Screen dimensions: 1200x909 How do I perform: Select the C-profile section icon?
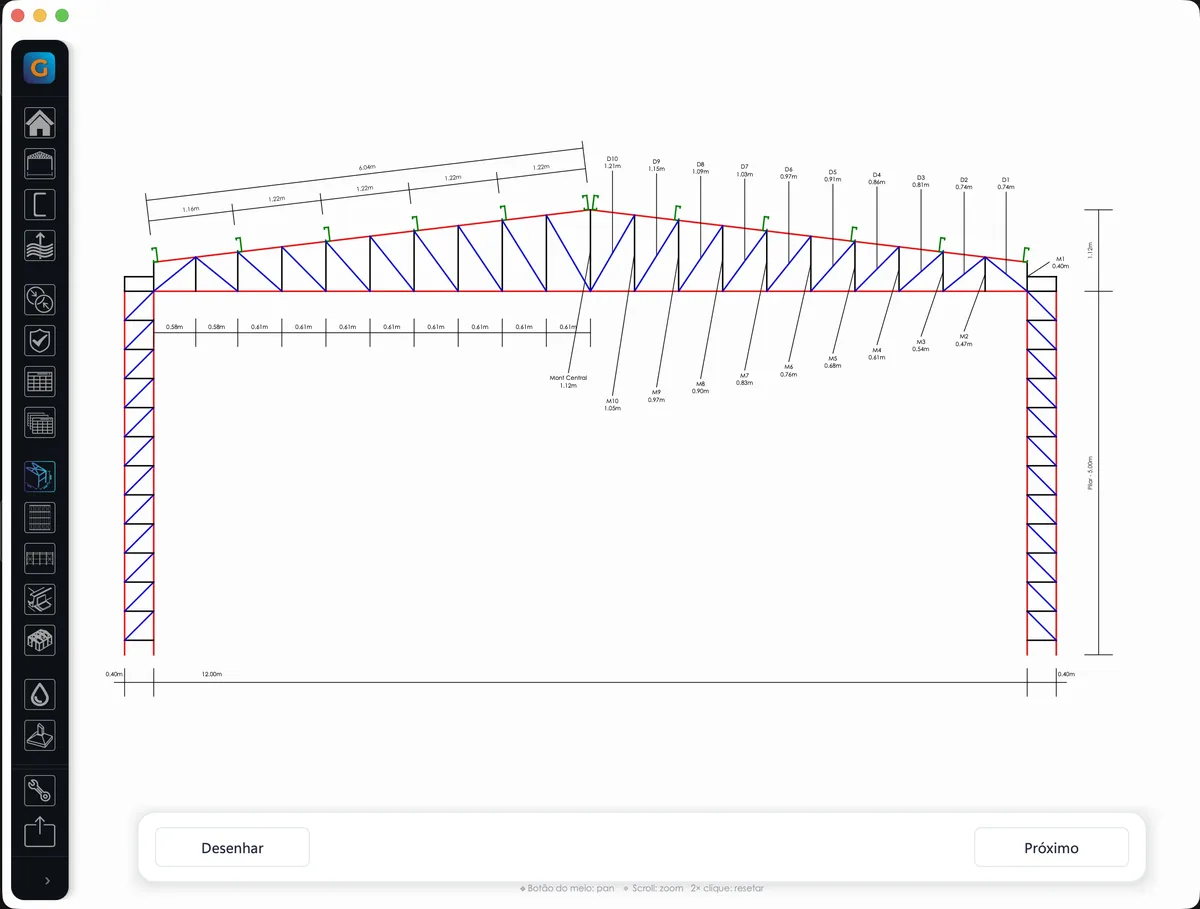point(40,205)
